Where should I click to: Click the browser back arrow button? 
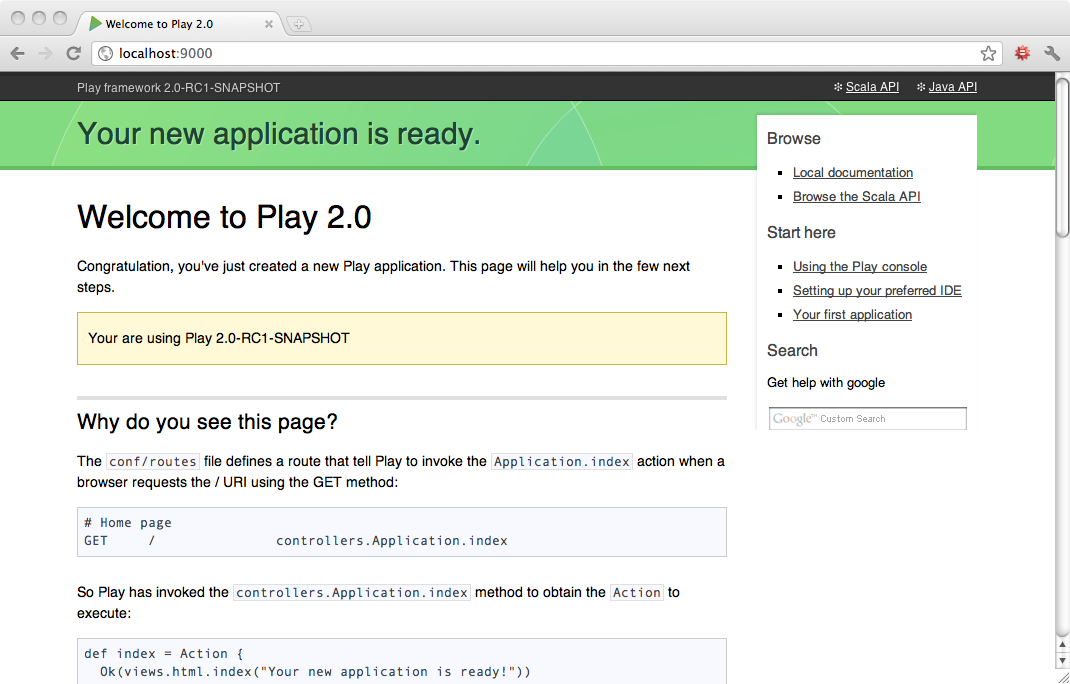tap(17, 54)
